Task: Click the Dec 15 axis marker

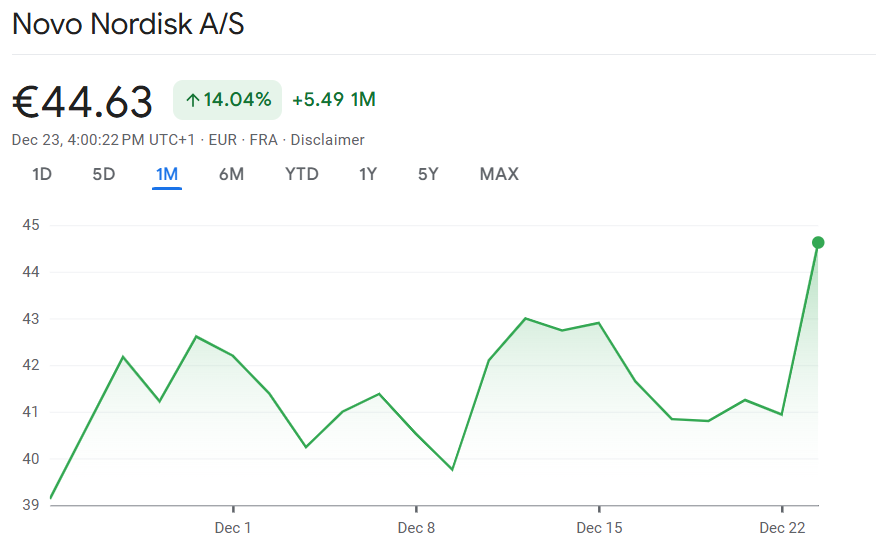Action: point(599,527)
